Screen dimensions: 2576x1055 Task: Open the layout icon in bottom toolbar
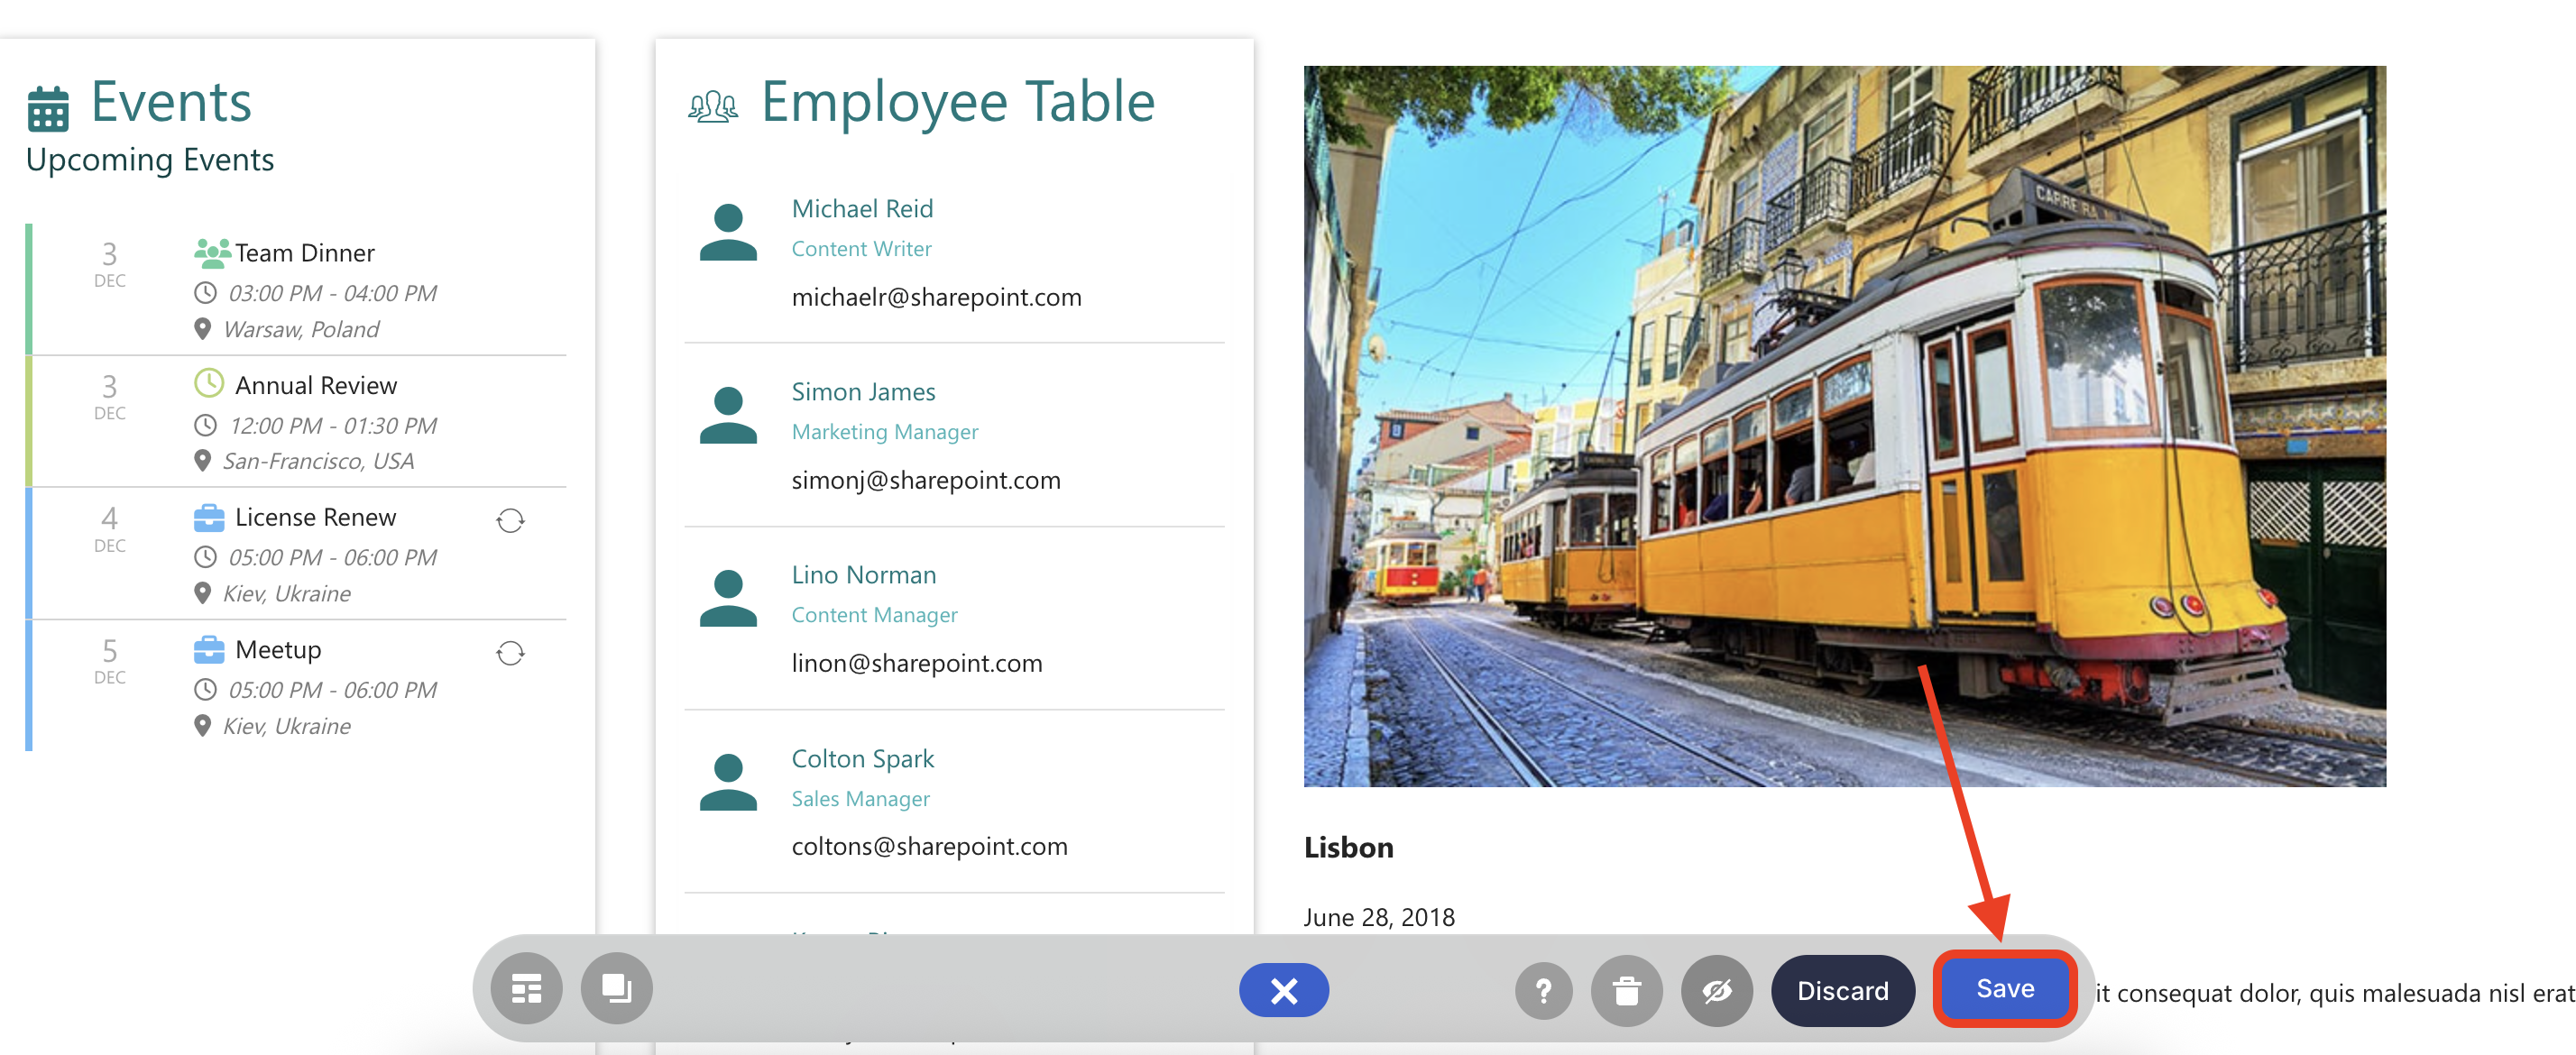pyautogui.click(x=526, y=989)
